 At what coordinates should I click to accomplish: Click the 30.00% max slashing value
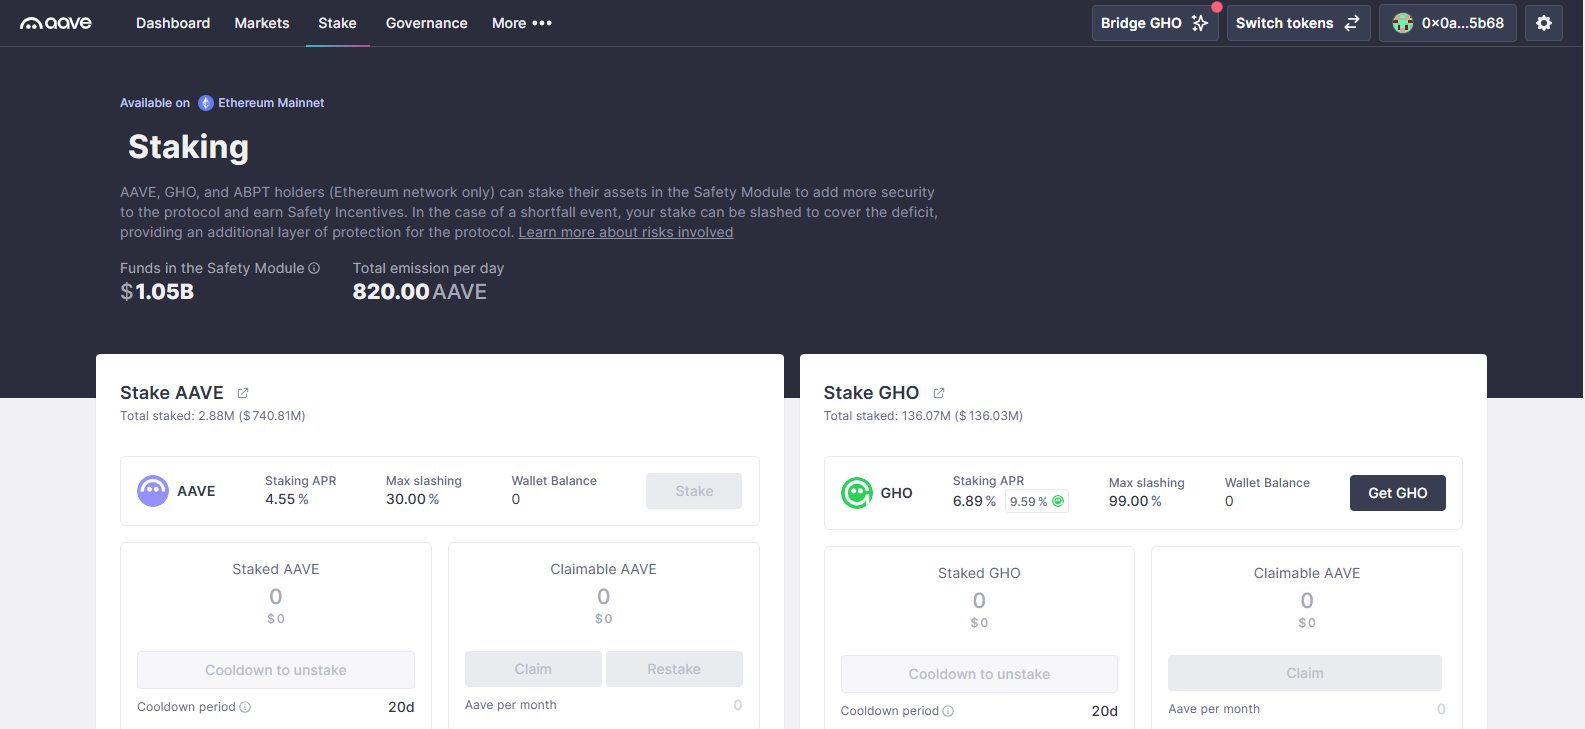coord(413,499)
